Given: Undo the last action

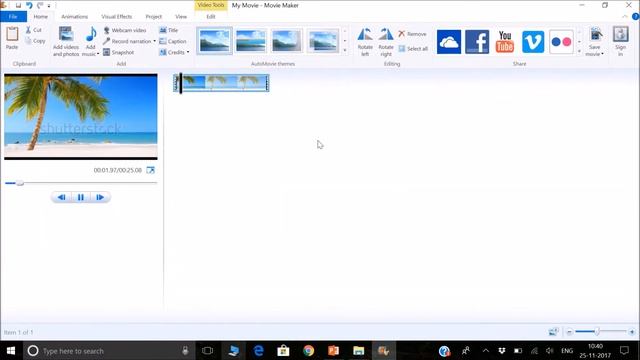Looking at the screenshot, I should (29, 5).
